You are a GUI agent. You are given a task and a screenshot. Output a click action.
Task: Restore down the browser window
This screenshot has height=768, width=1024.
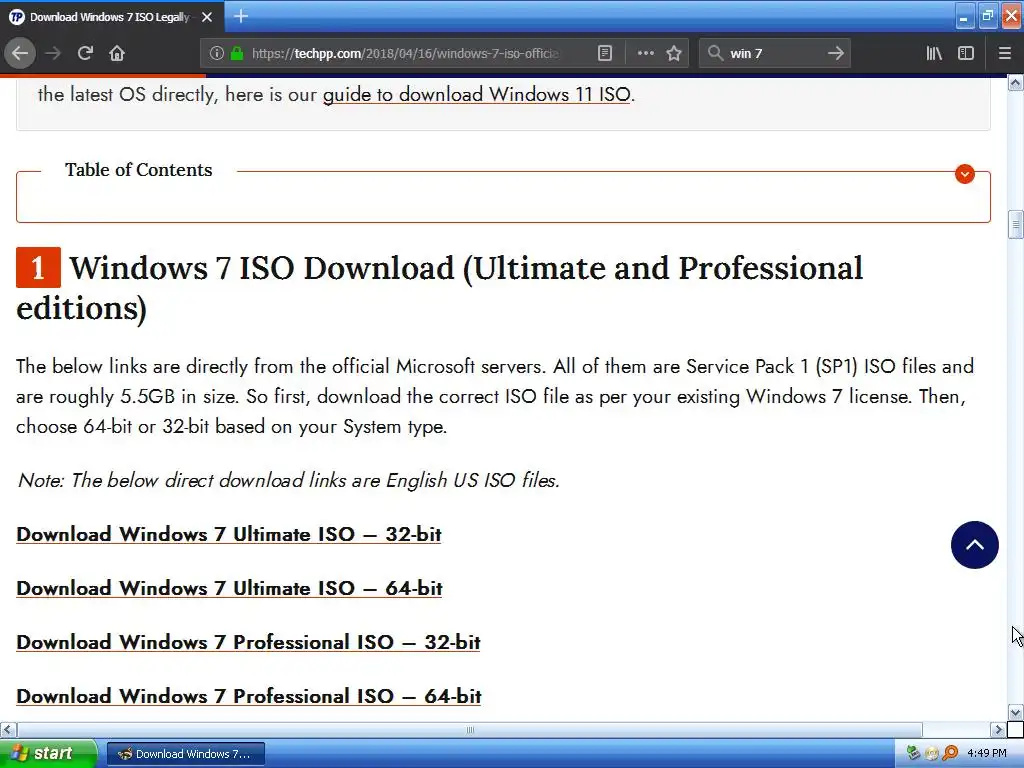click(x=987, y=16)
